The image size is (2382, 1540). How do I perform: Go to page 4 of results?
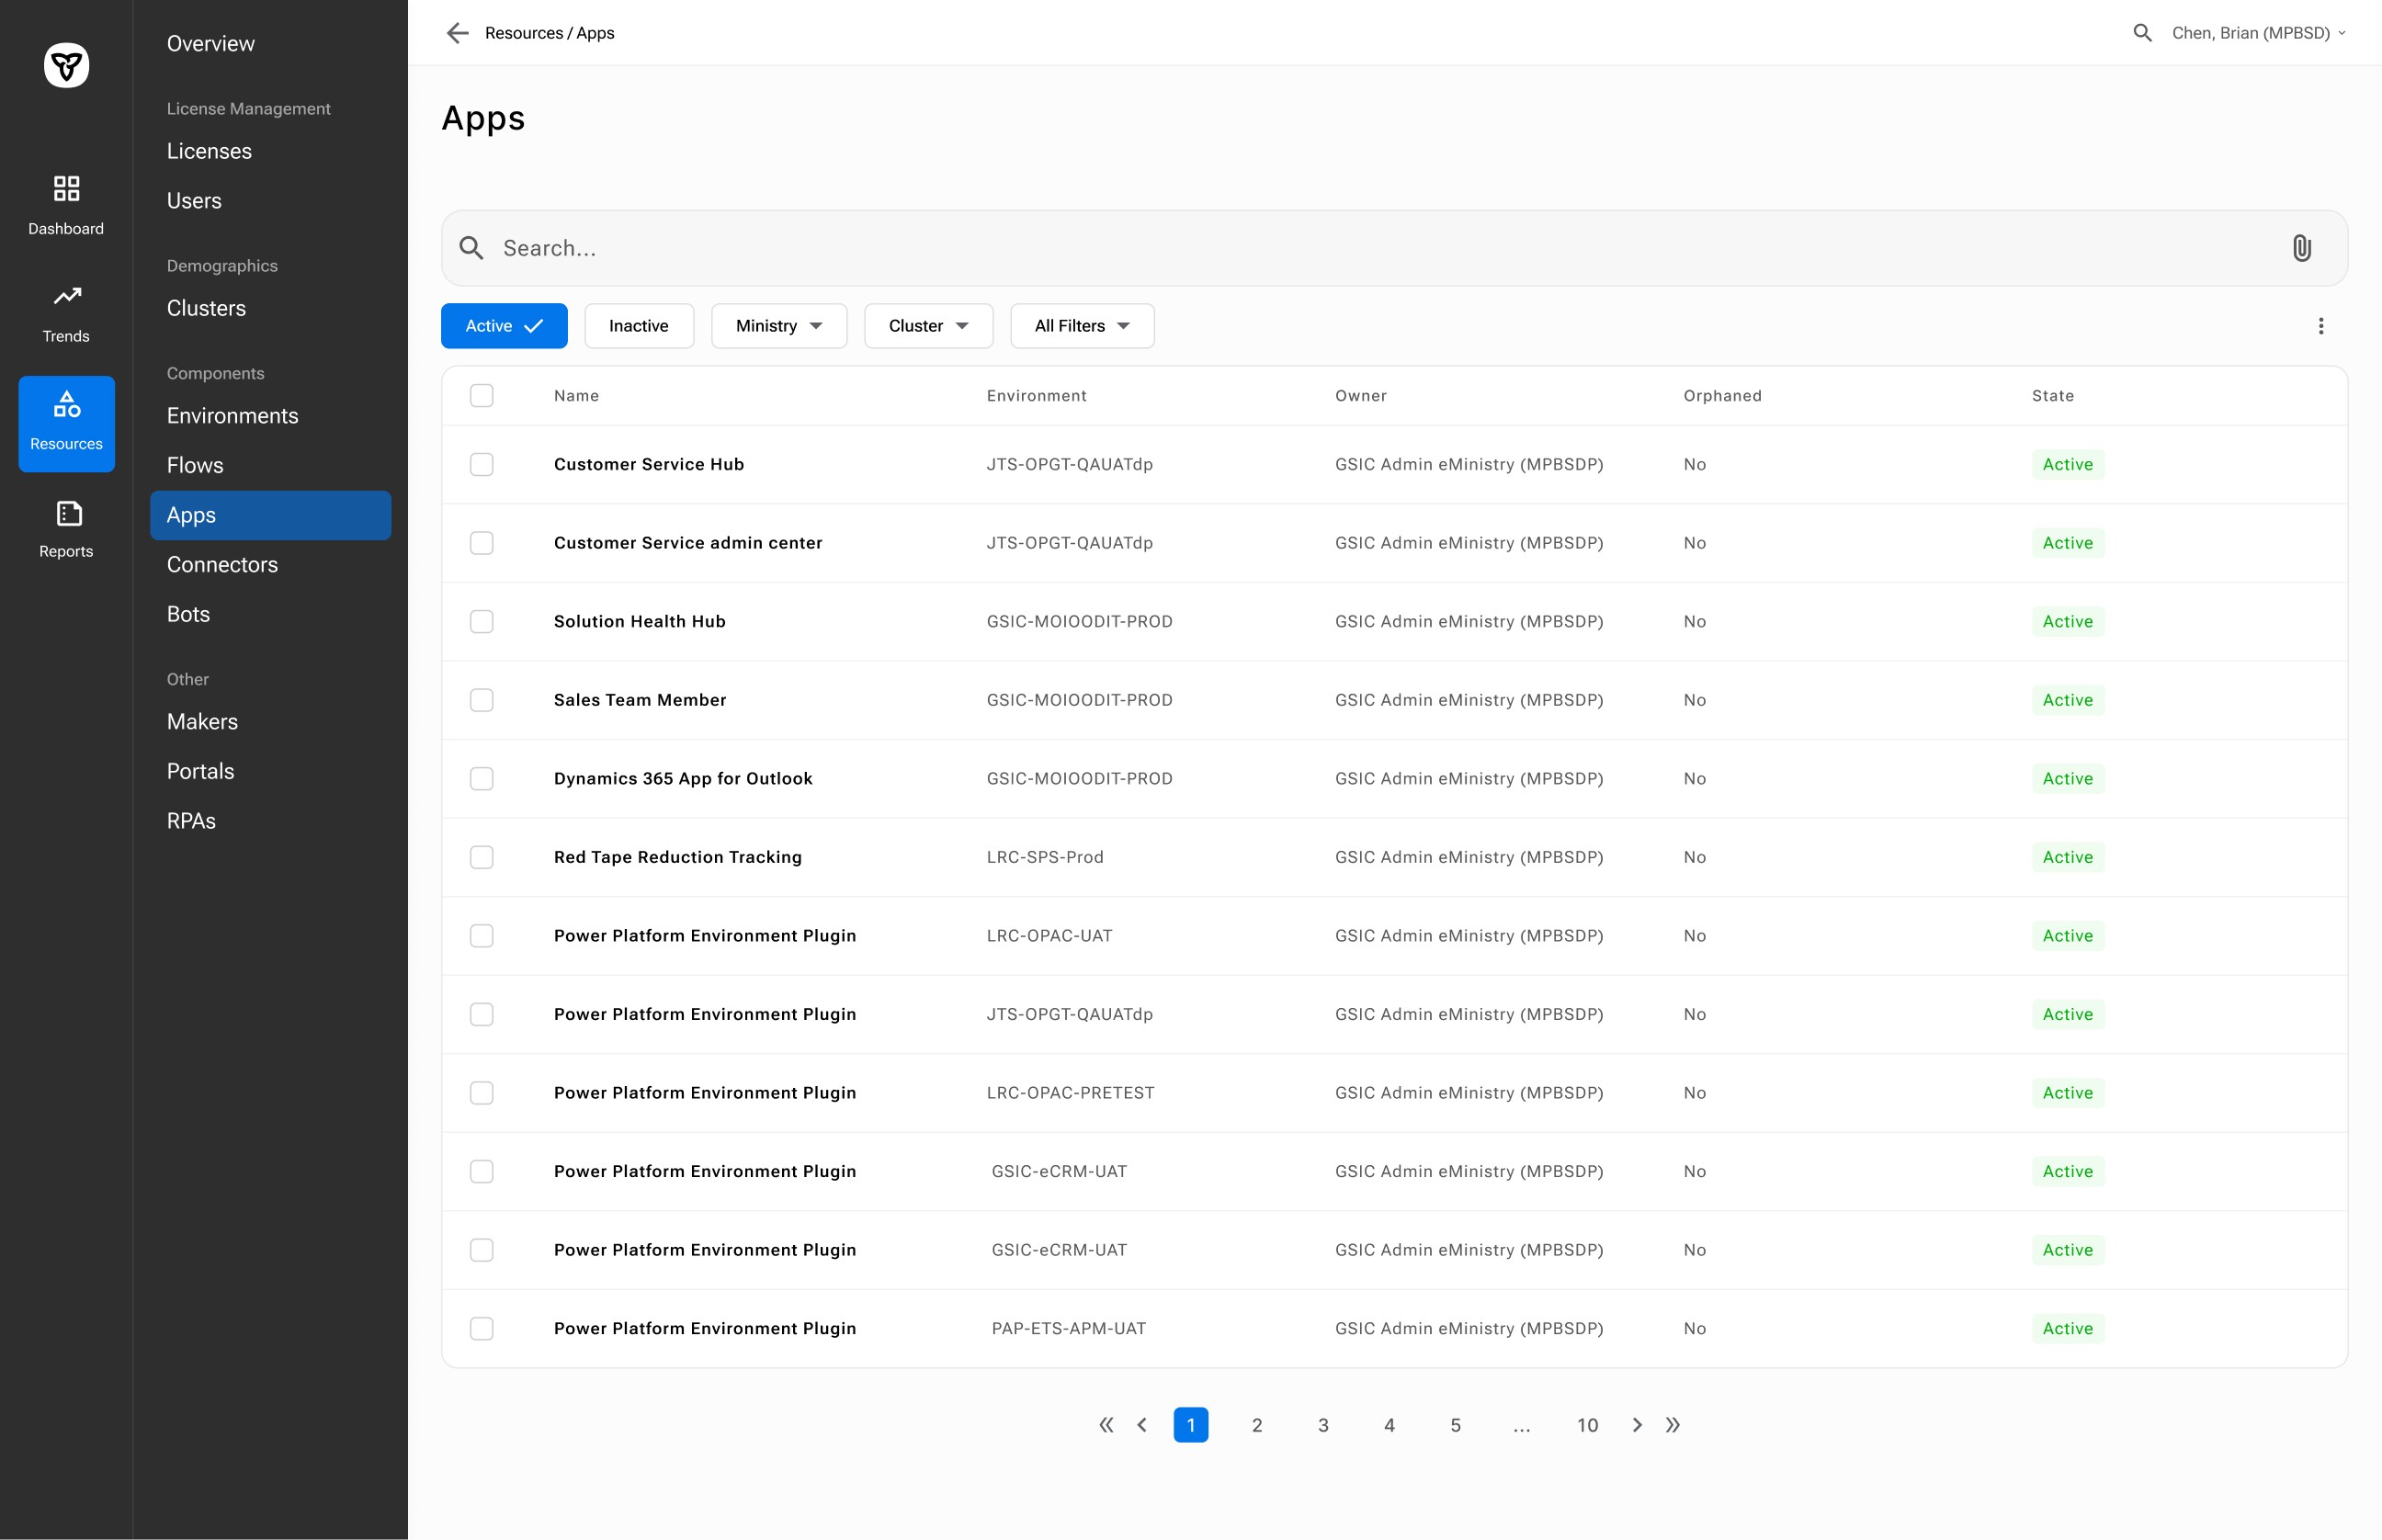pyautogui.click(x=1389, y=1425)
